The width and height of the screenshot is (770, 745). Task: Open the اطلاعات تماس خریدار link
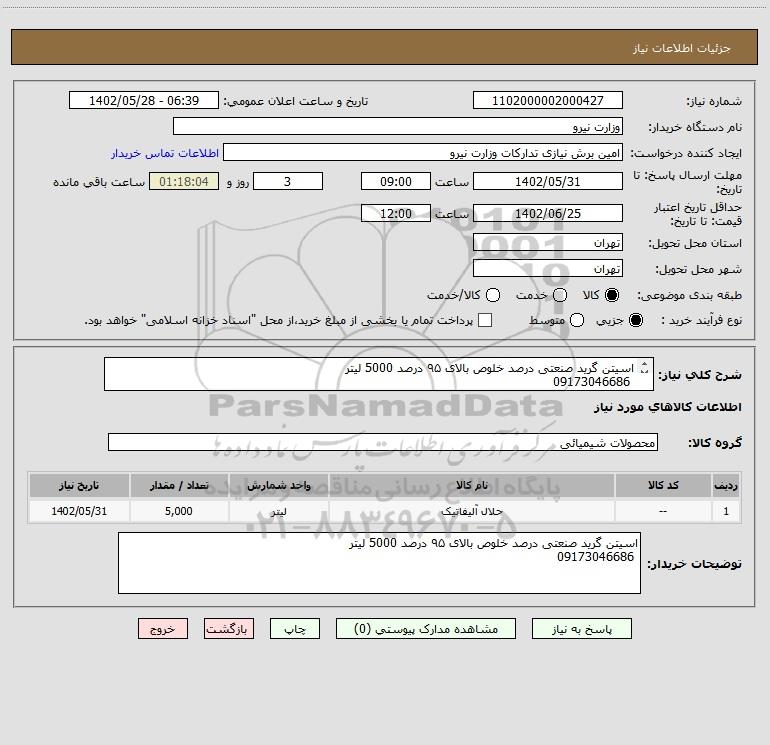(165, 153)
